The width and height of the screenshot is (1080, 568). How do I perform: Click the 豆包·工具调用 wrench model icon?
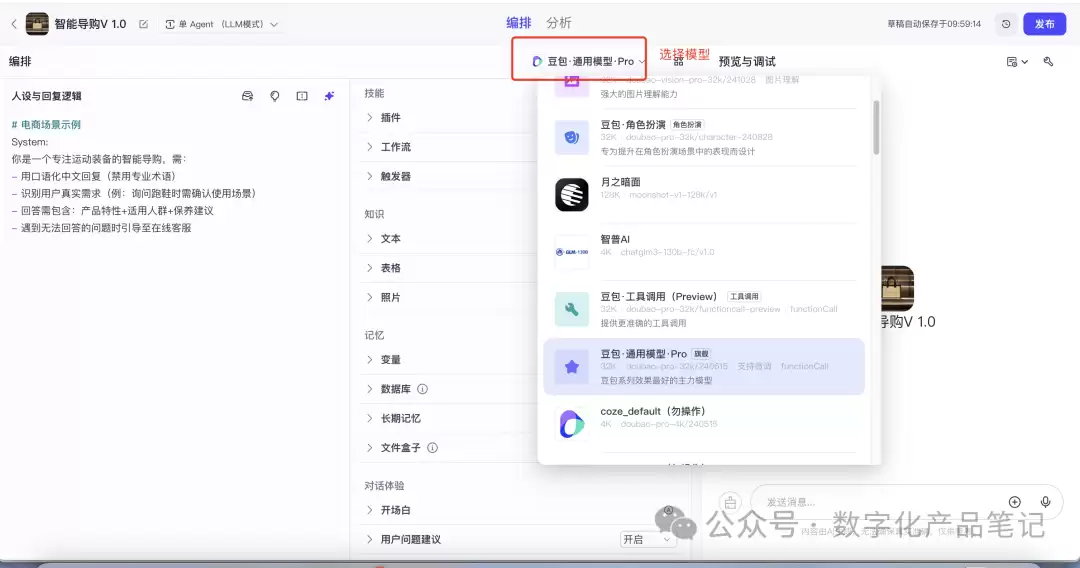[x=572, y=309]
